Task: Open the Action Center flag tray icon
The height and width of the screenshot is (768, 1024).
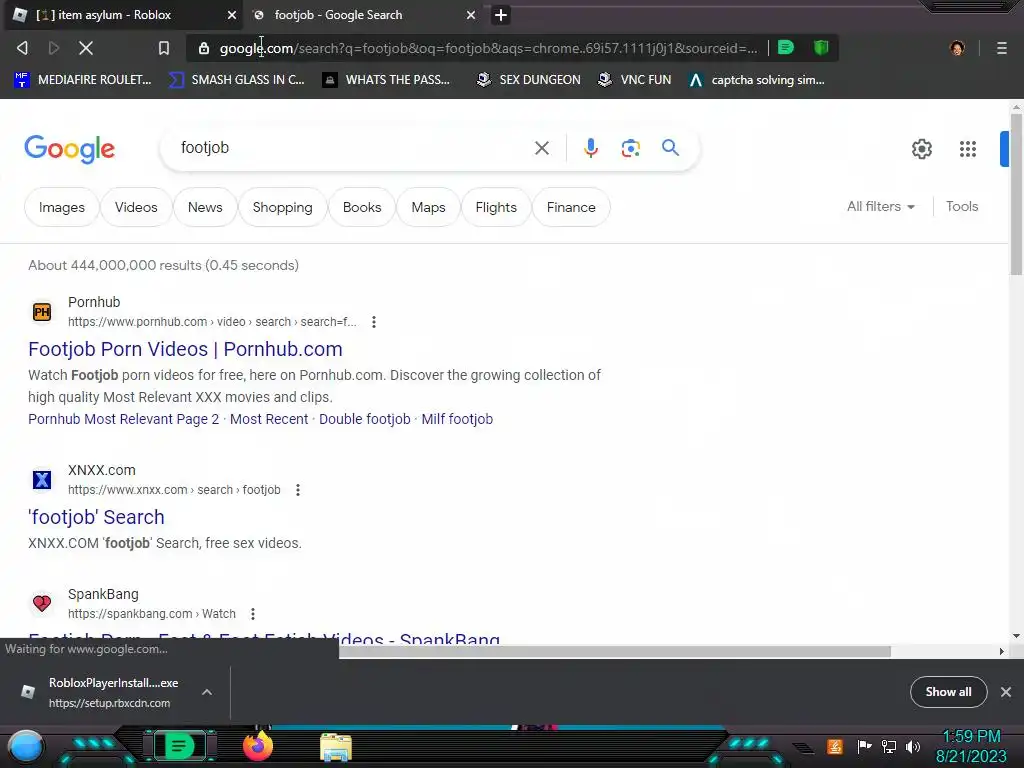Action: [x=864, y=746]
